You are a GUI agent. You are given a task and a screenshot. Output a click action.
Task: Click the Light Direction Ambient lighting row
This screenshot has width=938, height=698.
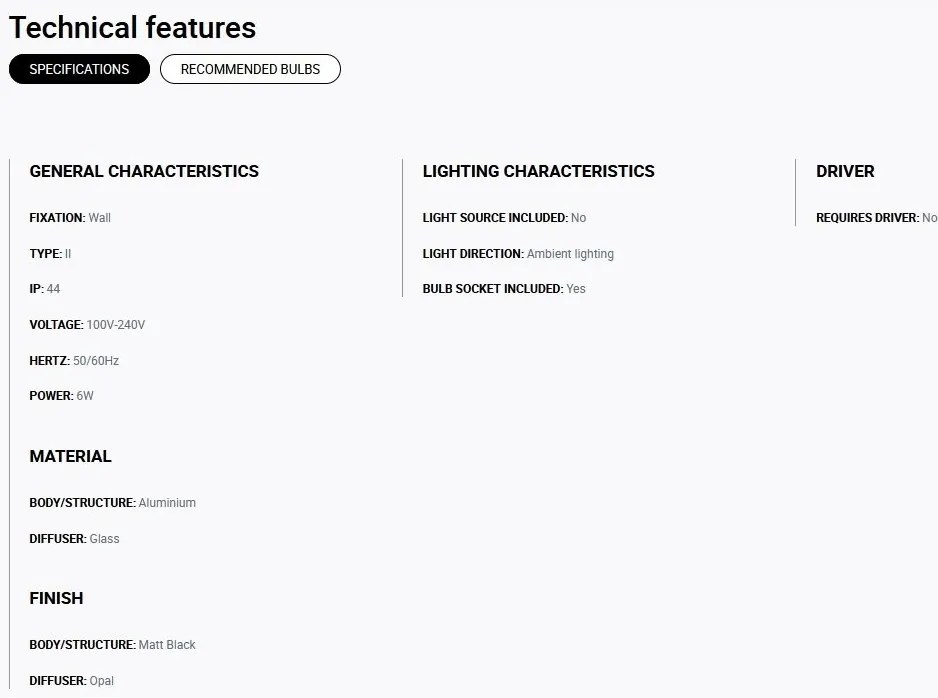pyautogui.click(x=518, y=254)
